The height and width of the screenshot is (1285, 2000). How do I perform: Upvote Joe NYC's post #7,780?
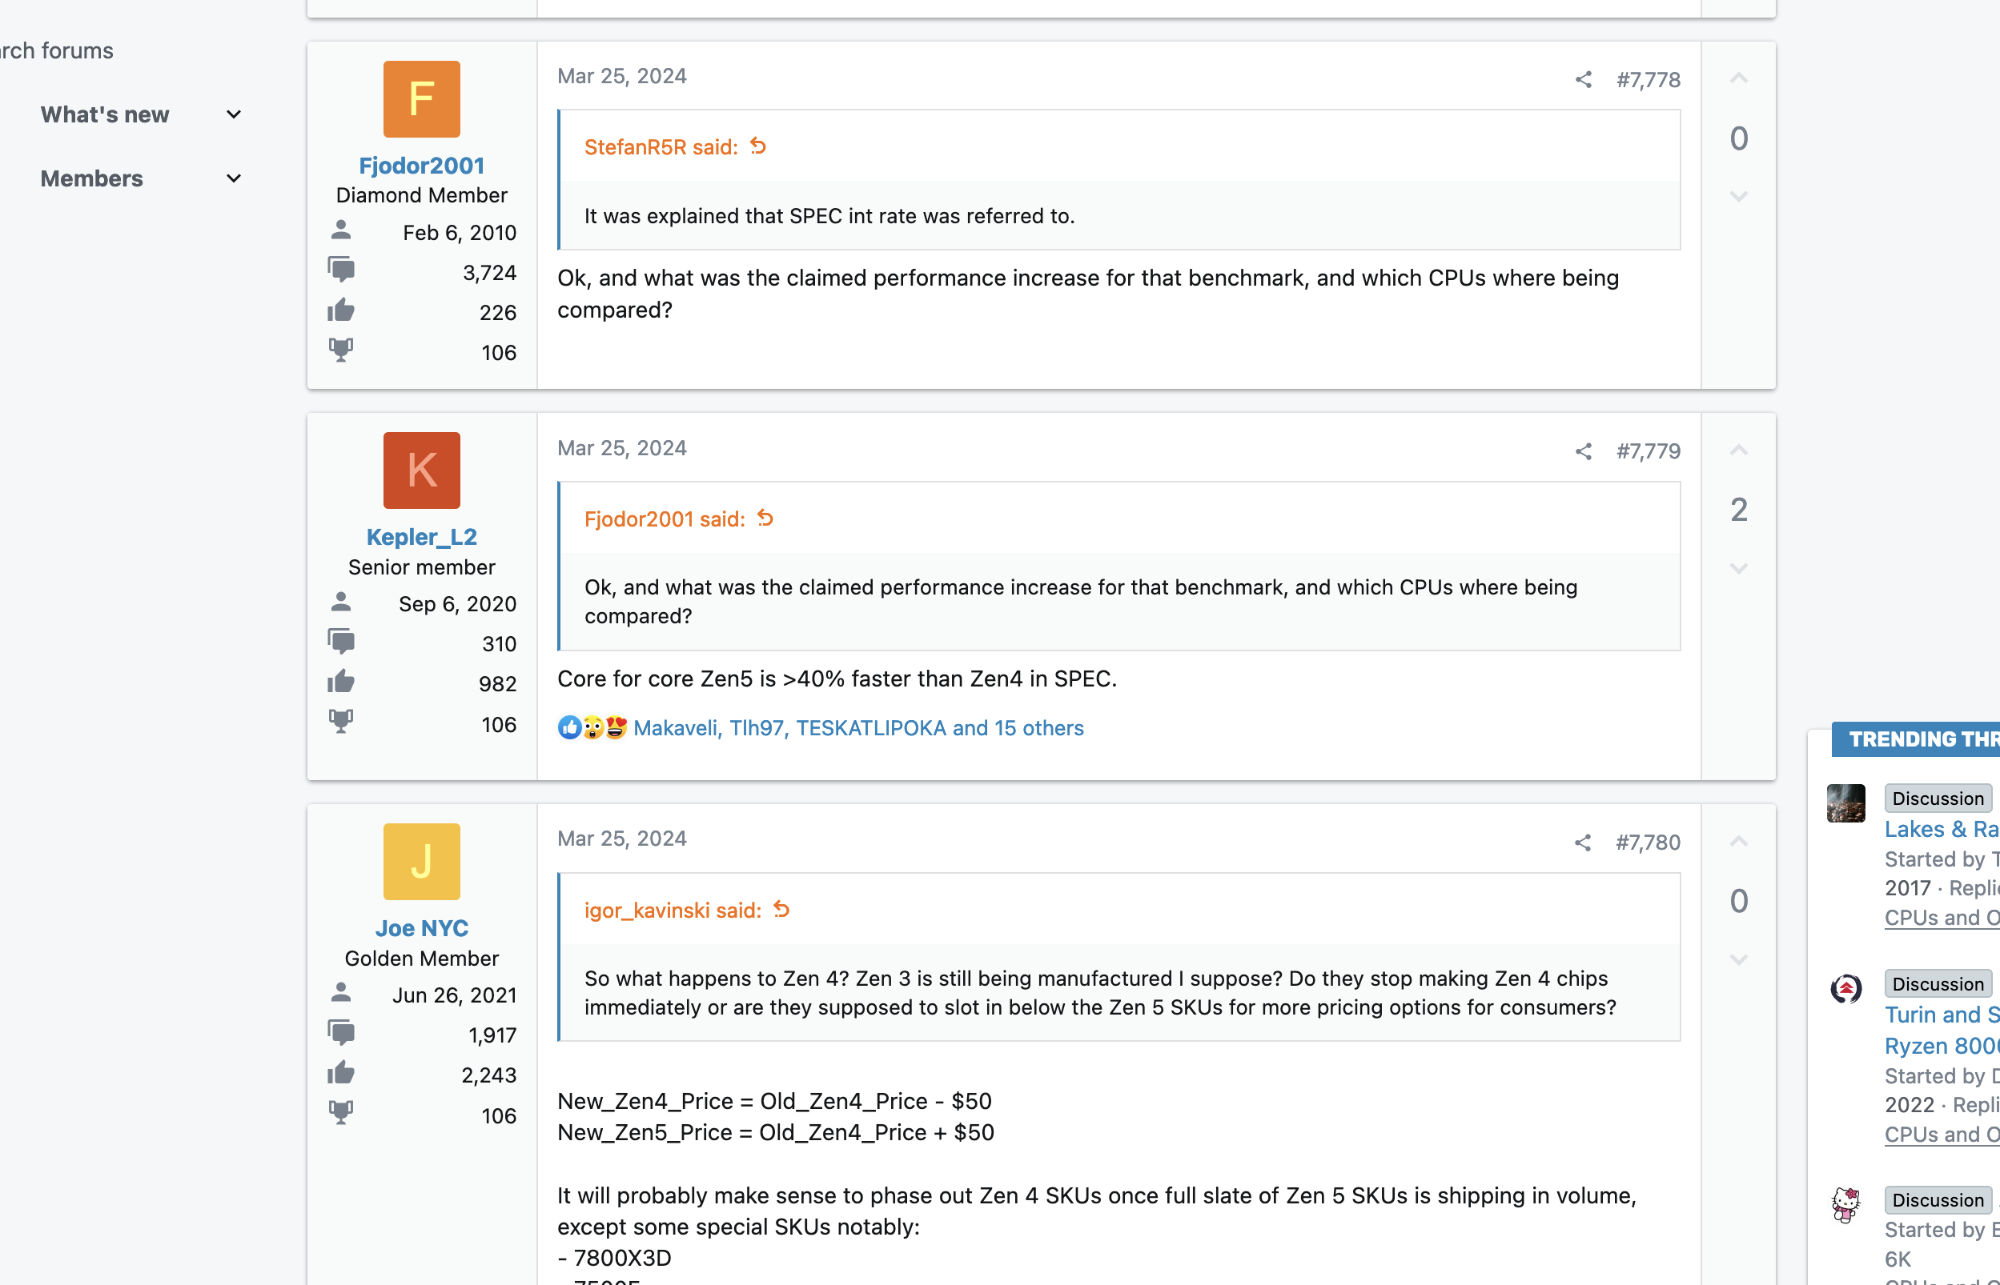pyautogui.click(x=1739, y=841)
